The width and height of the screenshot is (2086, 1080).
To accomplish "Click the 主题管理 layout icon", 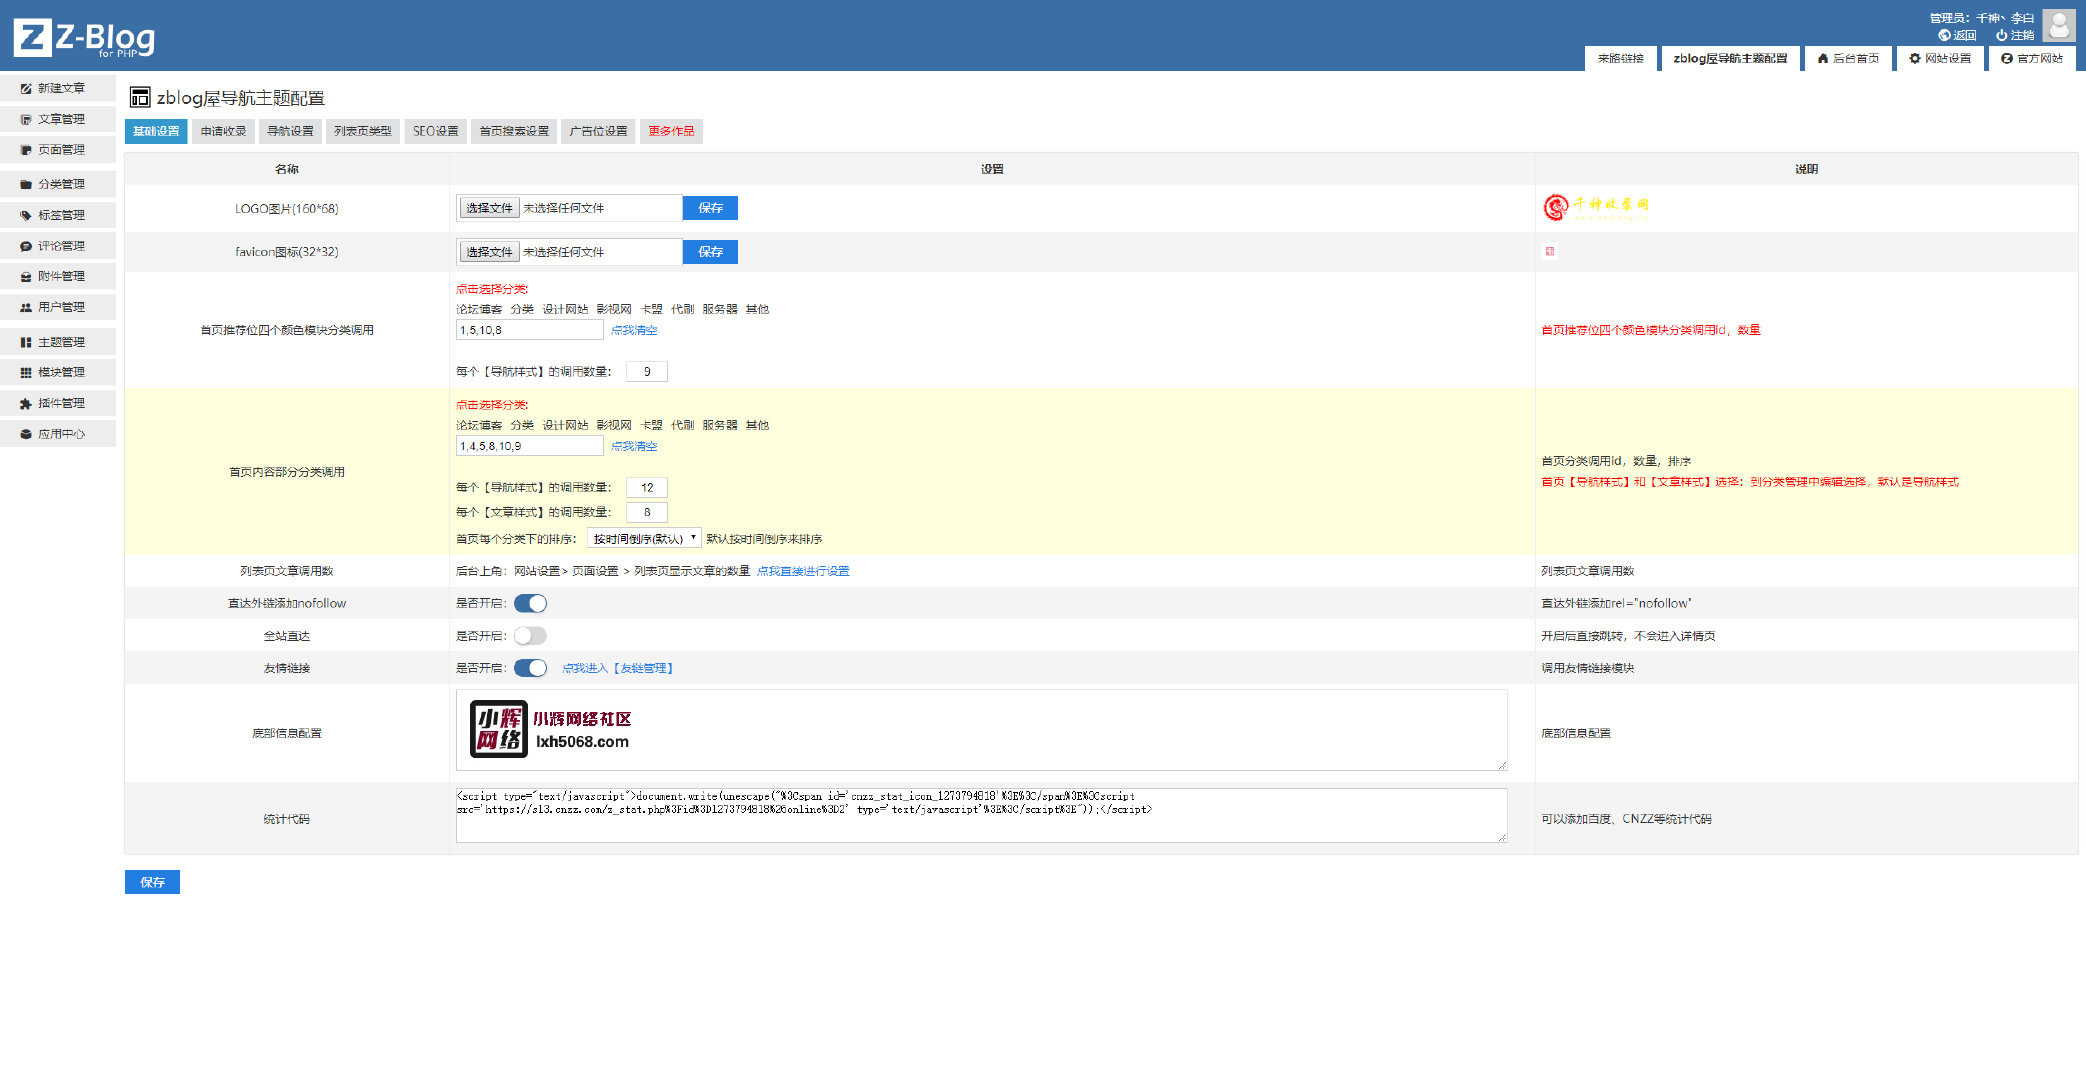I will click(26, 342).
